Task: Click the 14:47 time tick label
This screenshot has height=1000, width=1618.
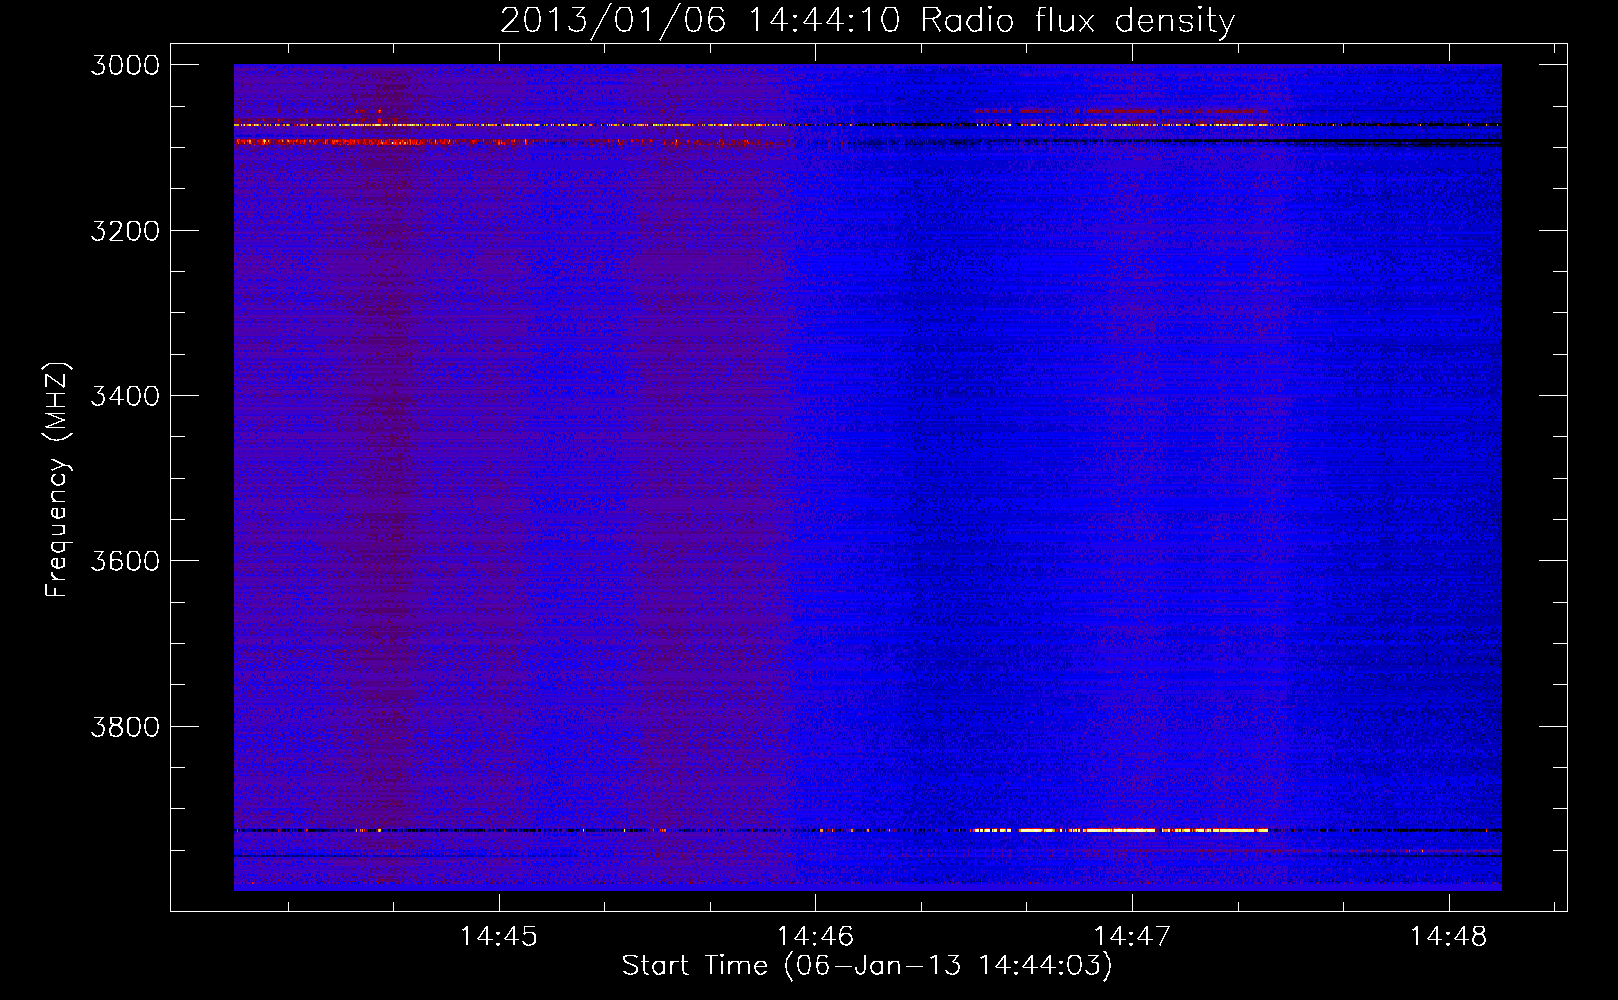Action: pos(1132,936)
